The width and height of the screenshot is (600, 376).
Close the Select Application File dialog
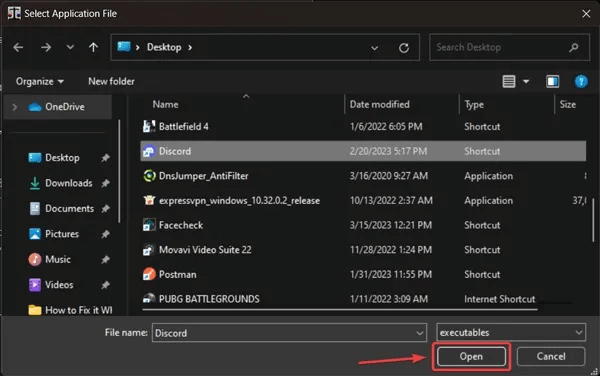click(586, 14)
